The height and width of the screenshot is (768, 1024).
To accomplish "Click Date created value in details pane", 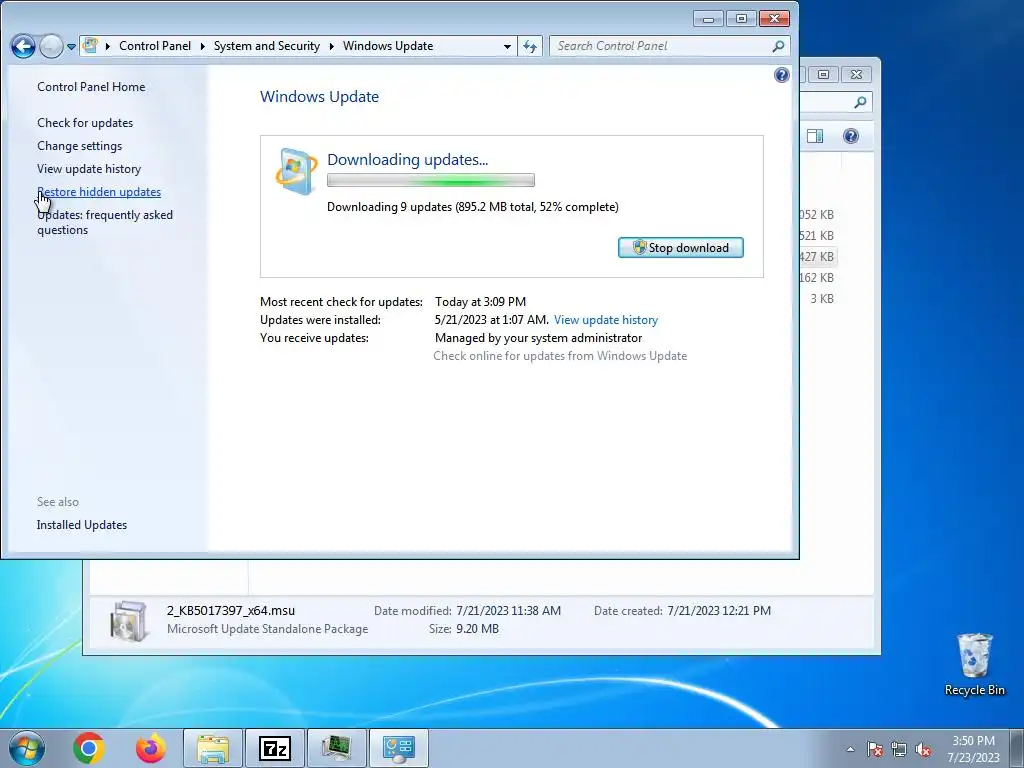I will tap(719, 611).
